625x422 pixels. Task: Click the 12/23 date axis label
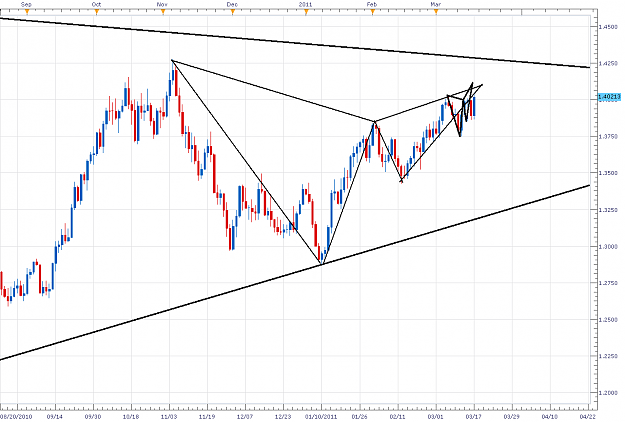coord(283,416)
